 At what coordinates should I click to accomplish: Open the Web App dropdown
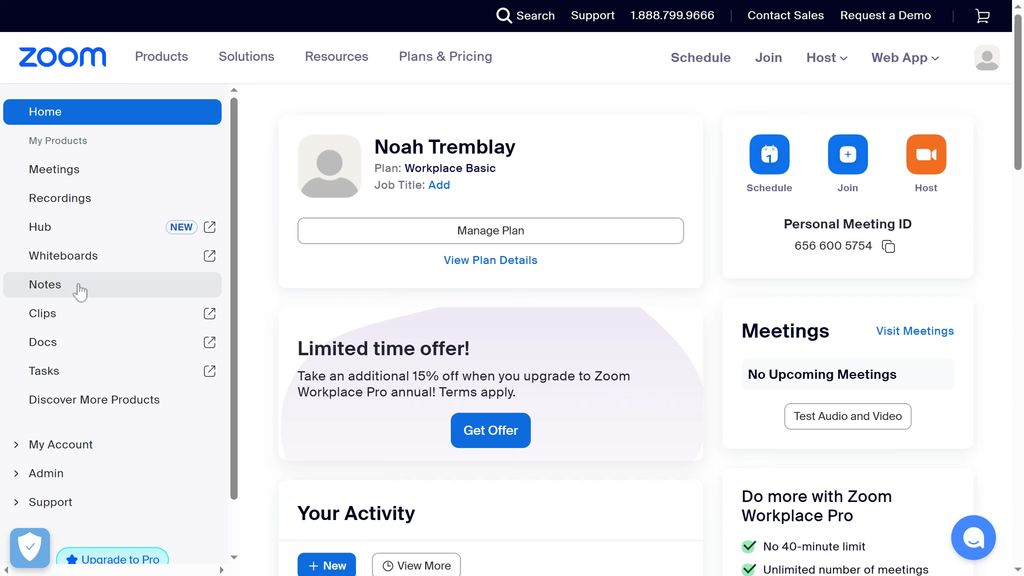click(x=905, y=58)
